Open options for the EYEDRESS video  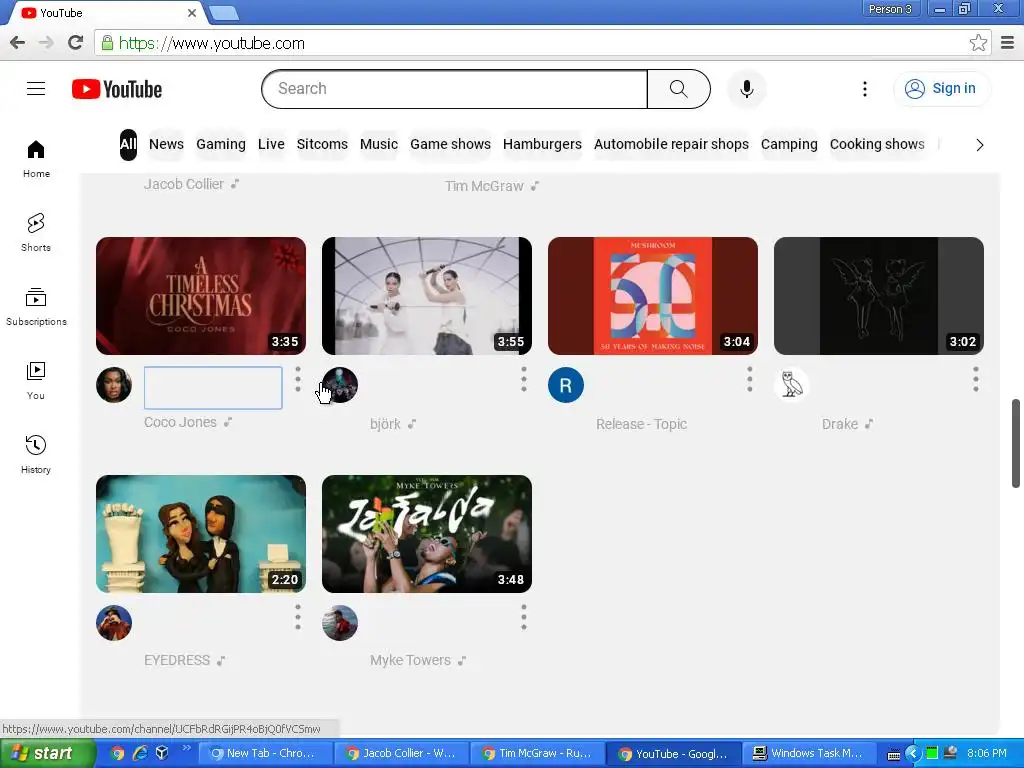click(298, 616)
